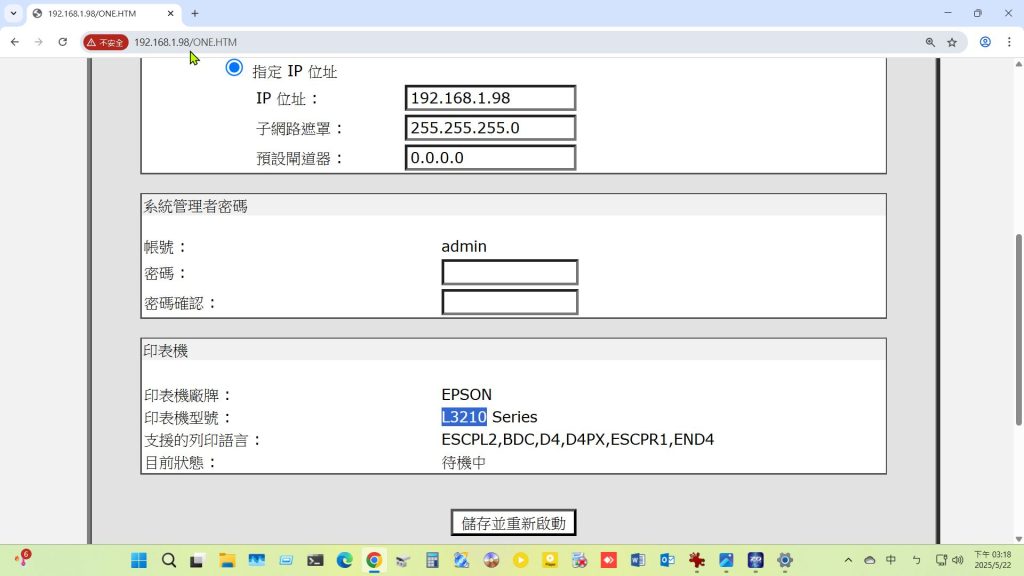Viewport: 1024px width, 576px height.
Task: Click the IP 位址 input field
Action: (490, 98)
